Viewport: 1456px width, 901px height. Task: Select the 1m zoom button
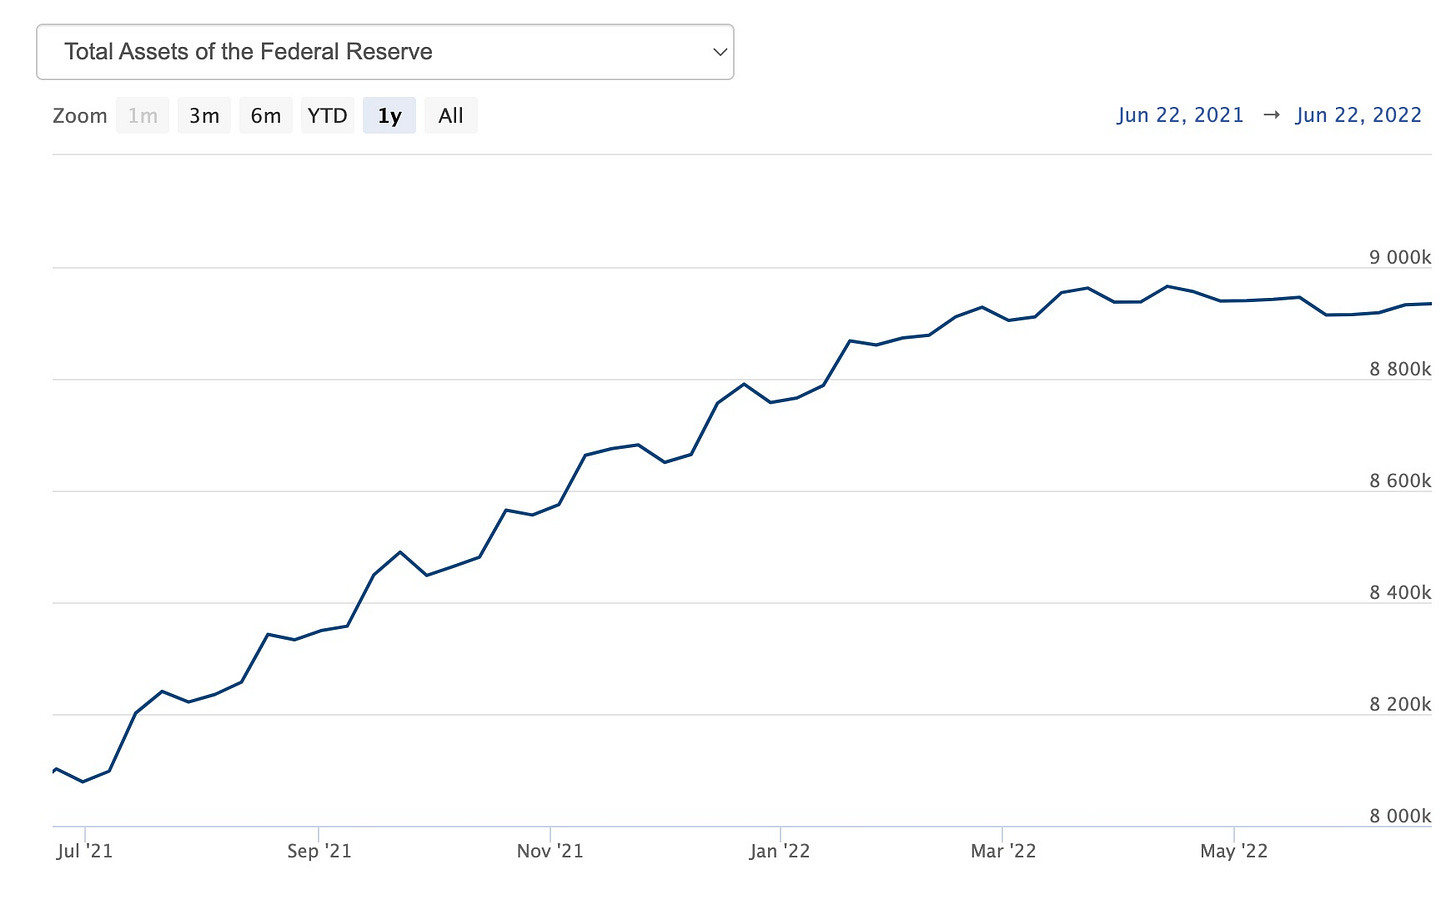tap(143, 116)
